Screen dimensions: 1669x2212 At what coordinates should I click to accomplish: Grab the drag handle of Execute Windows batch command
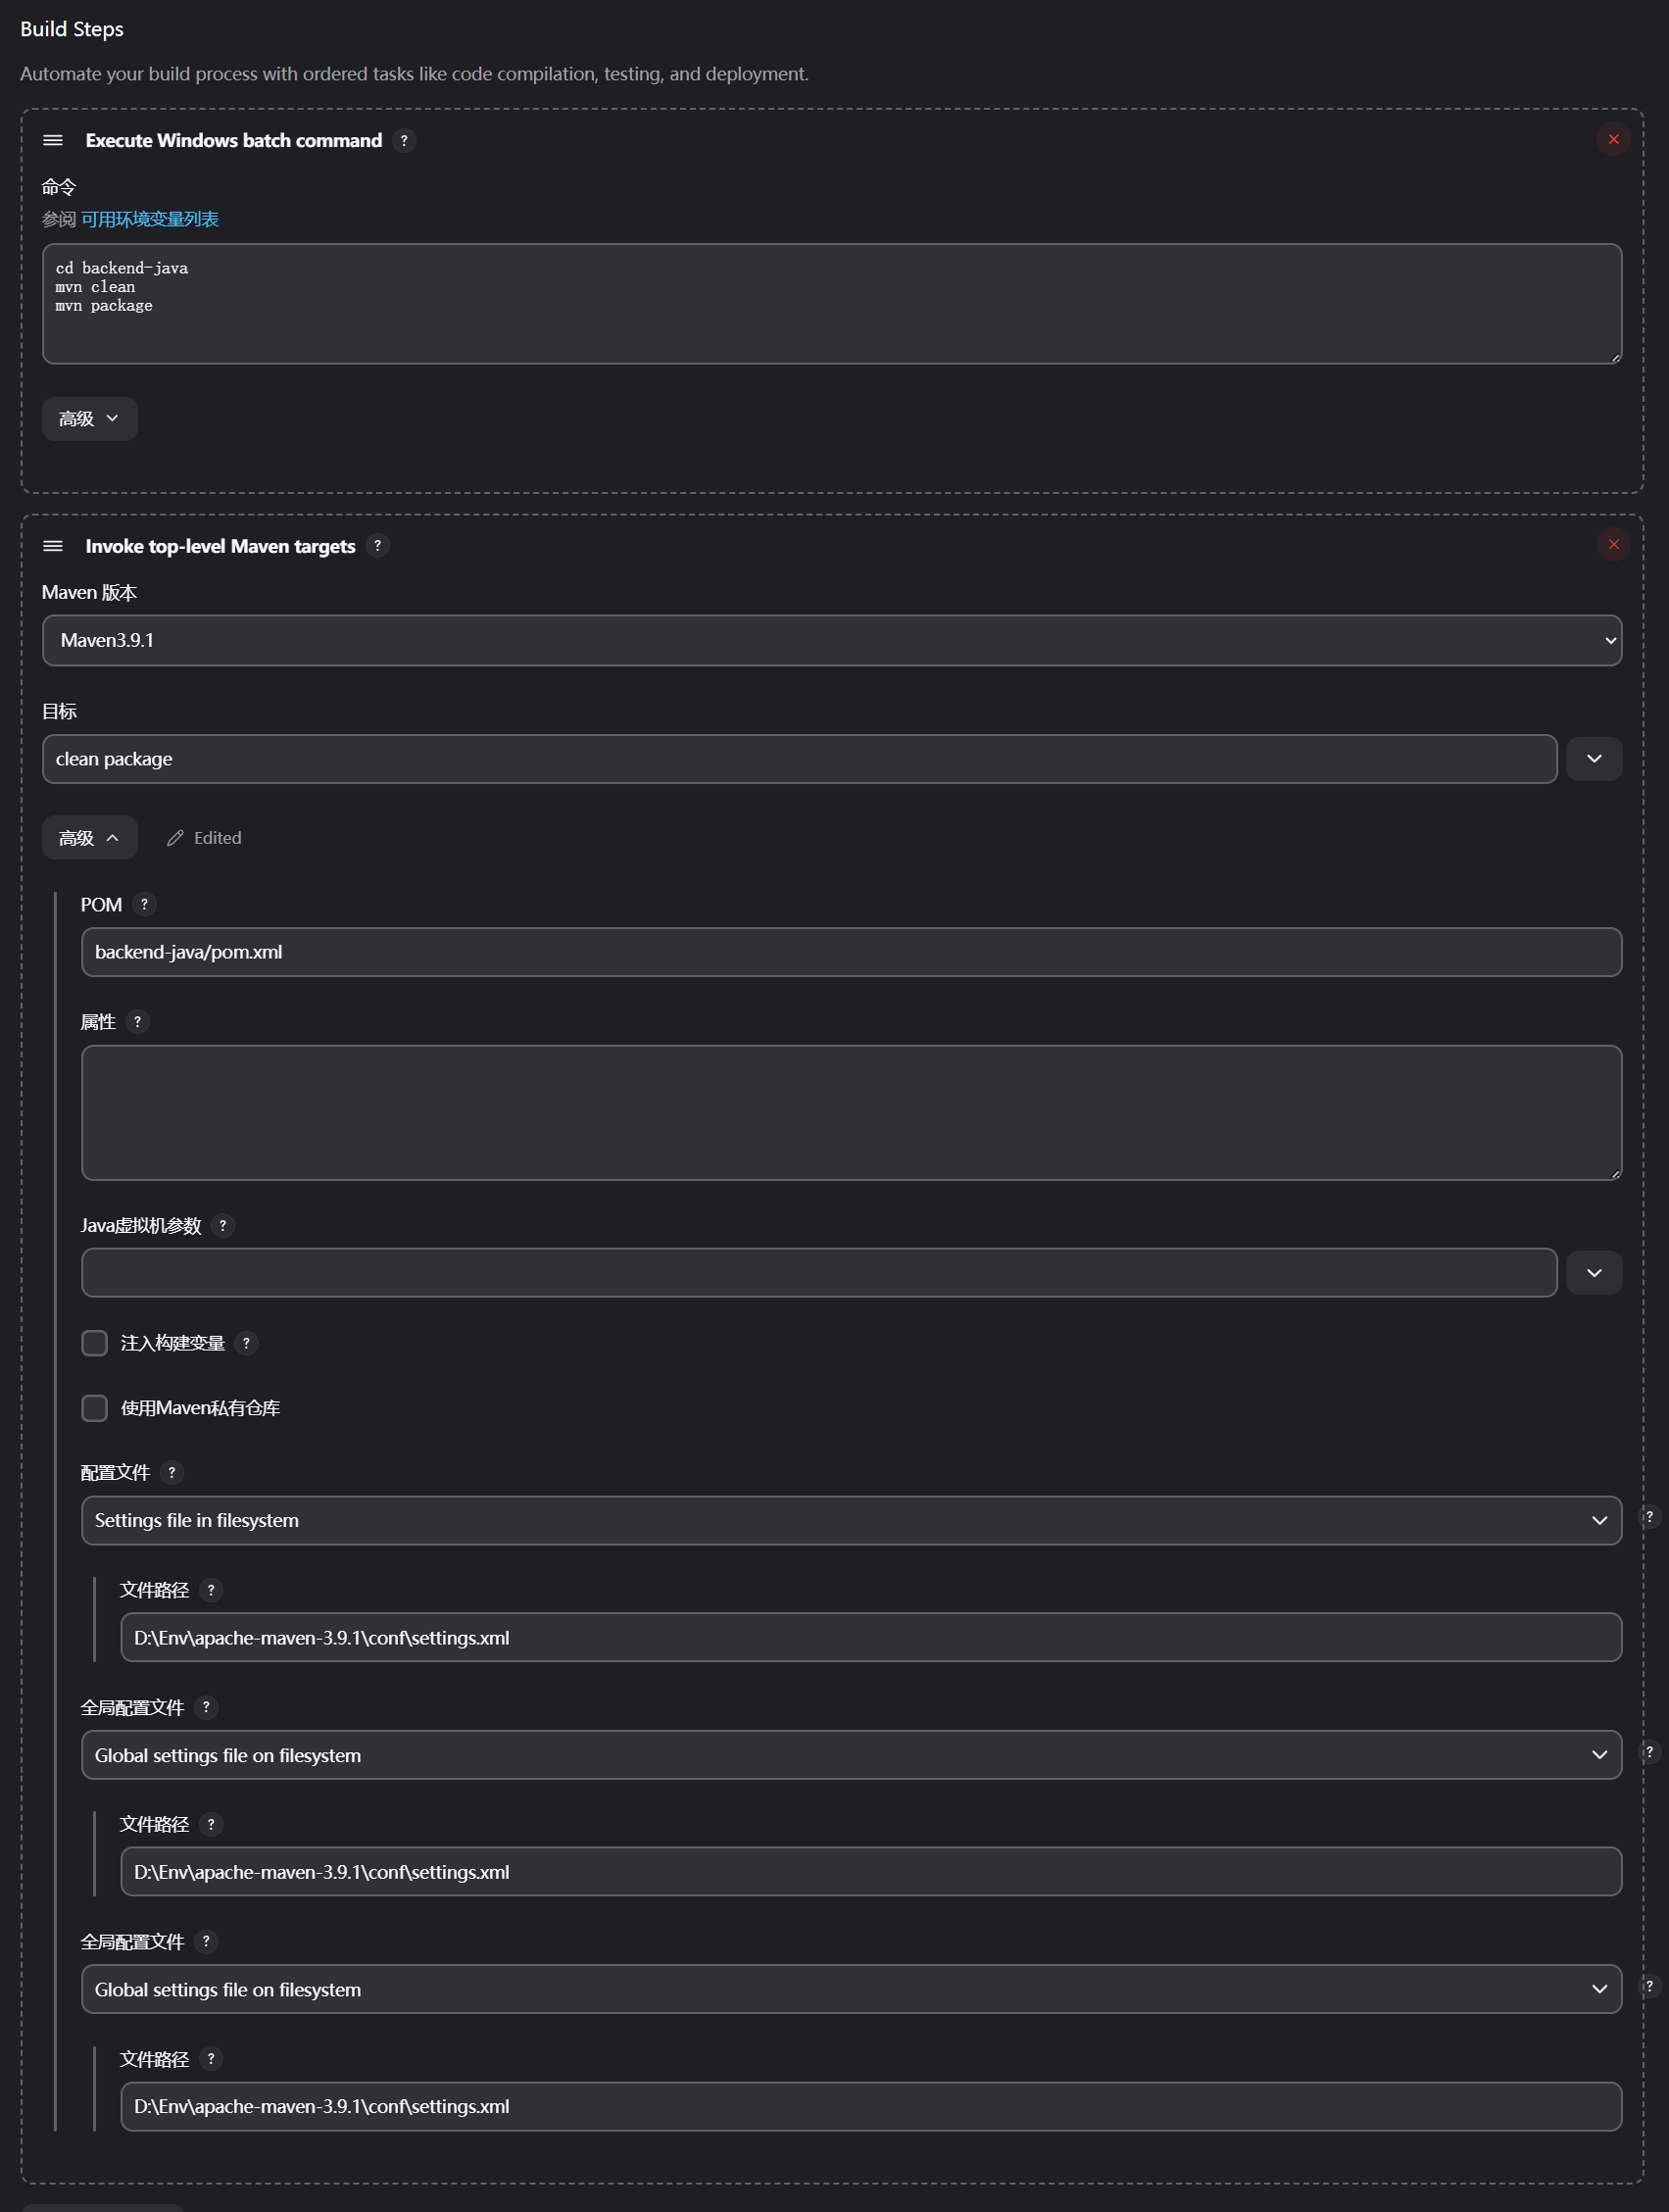coord(53,141)
